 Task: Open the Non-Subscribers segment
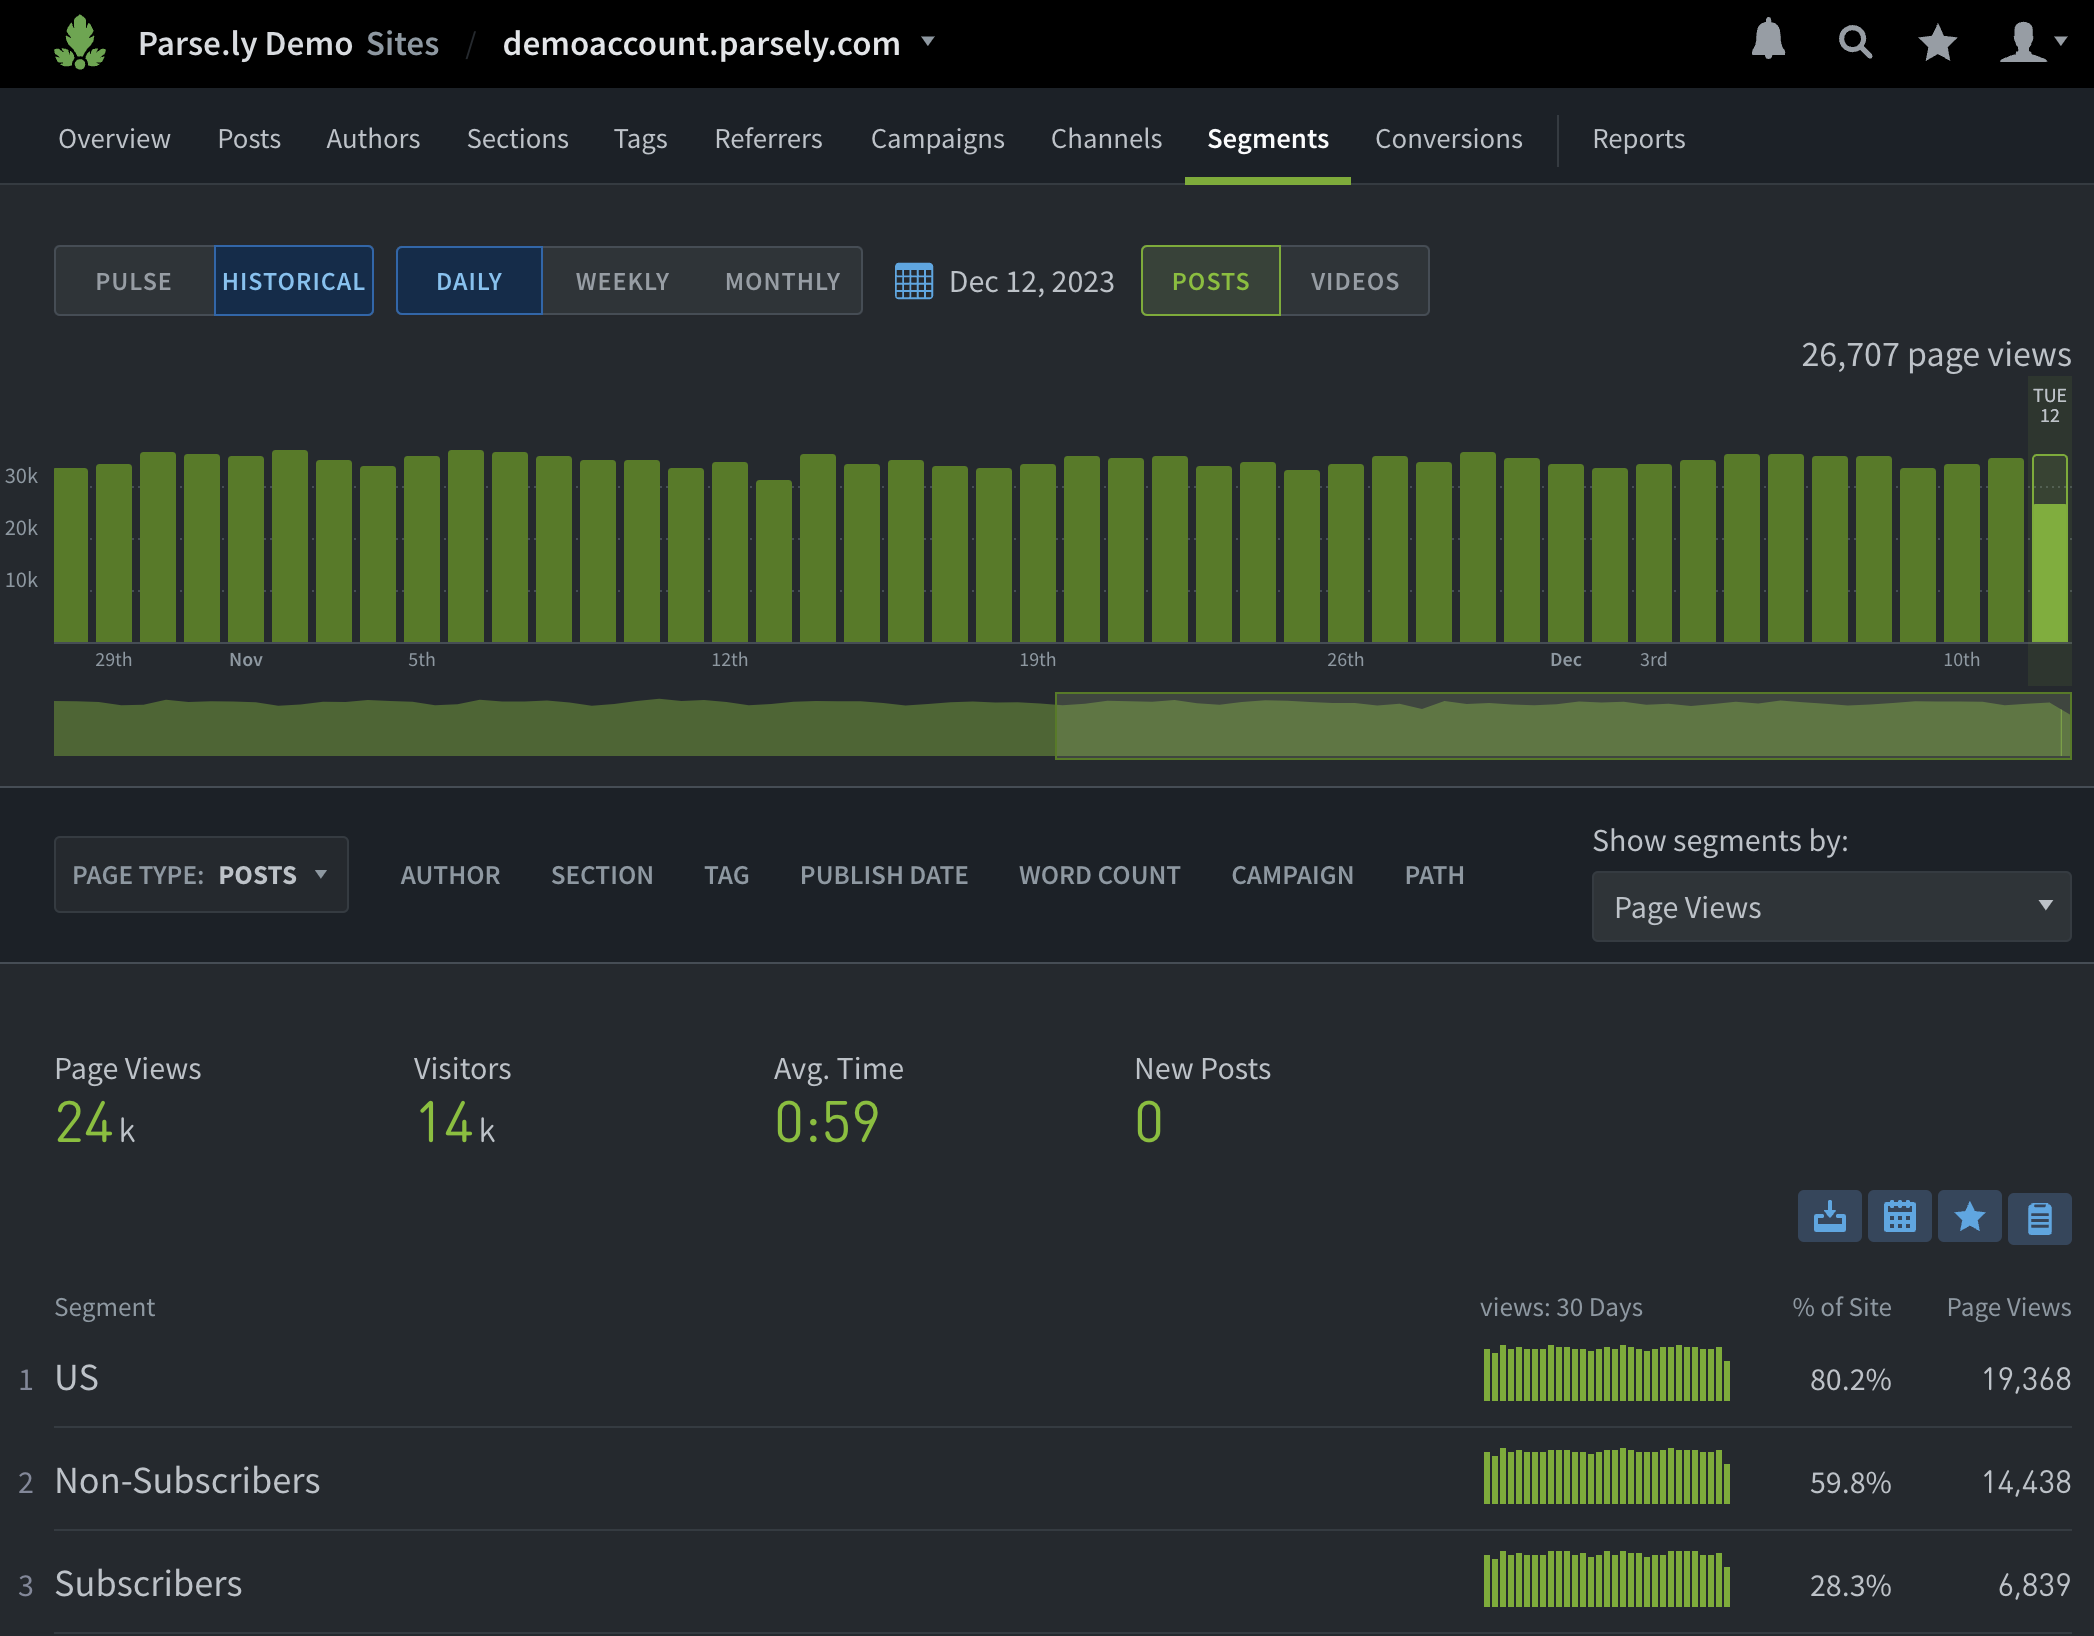click(x=187, y=1480)
